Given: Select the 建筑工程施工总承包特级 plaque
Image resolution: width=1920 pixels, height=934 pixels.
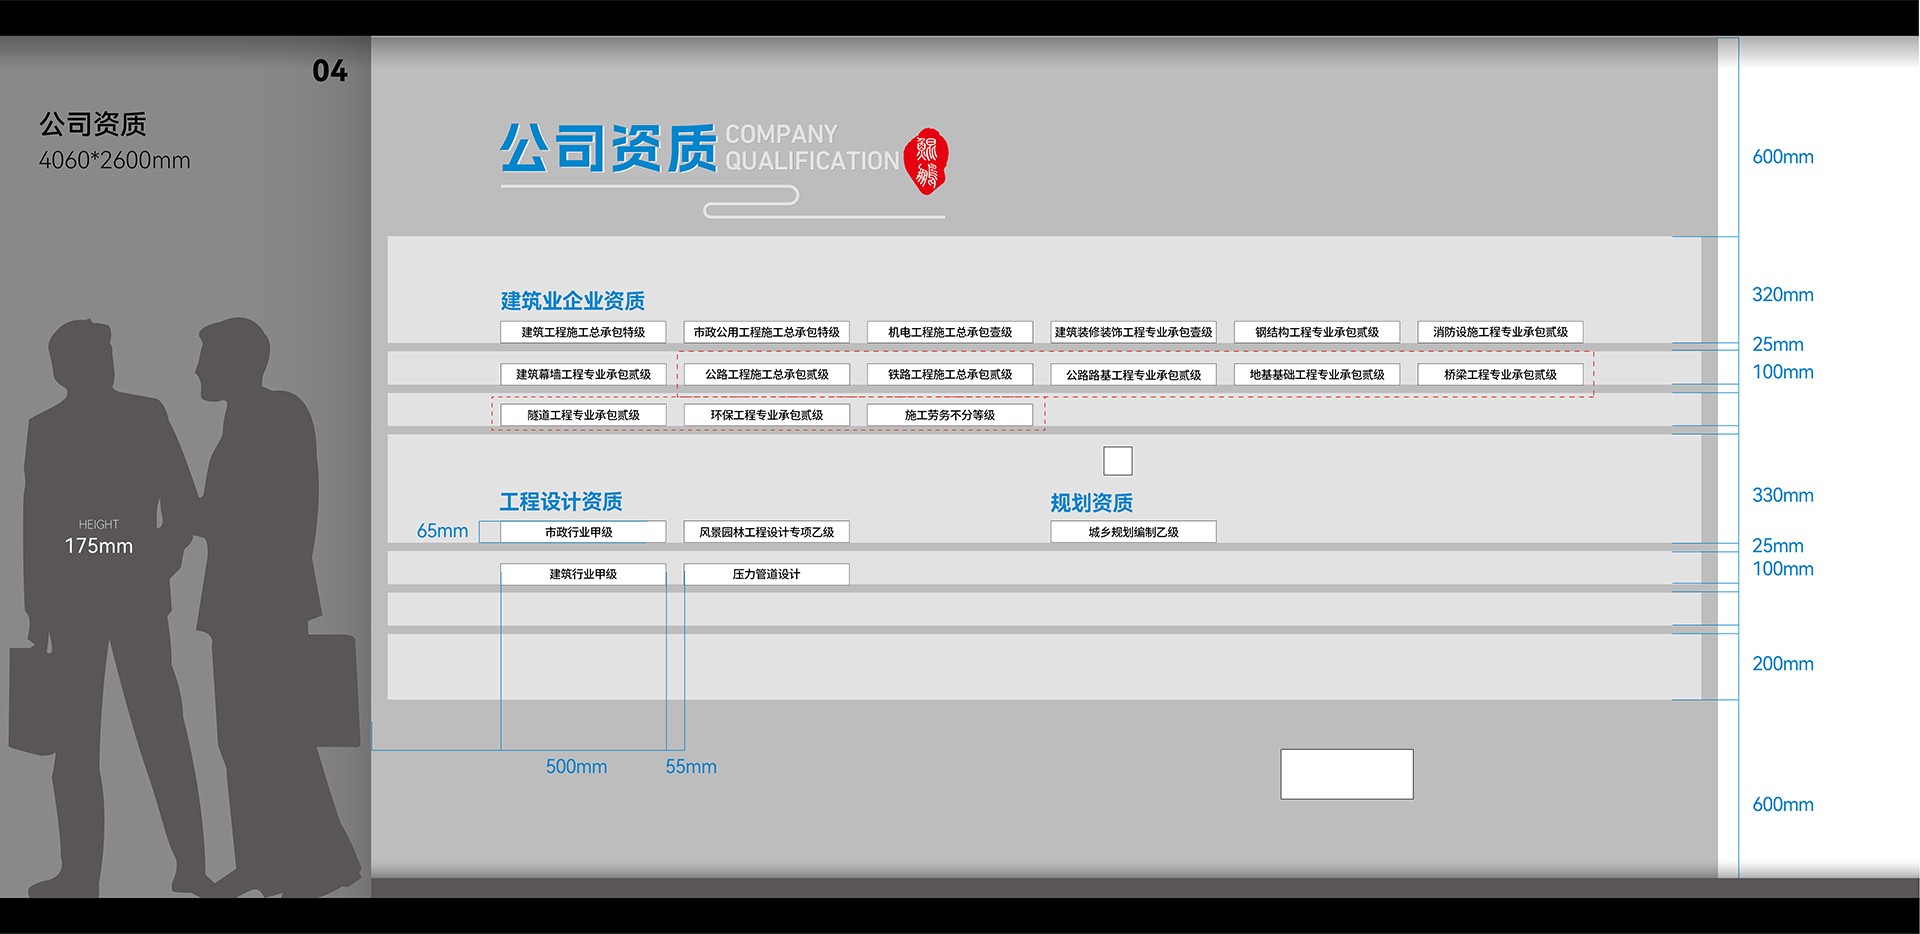Looking at the screenshot, I should coord(583,332).
